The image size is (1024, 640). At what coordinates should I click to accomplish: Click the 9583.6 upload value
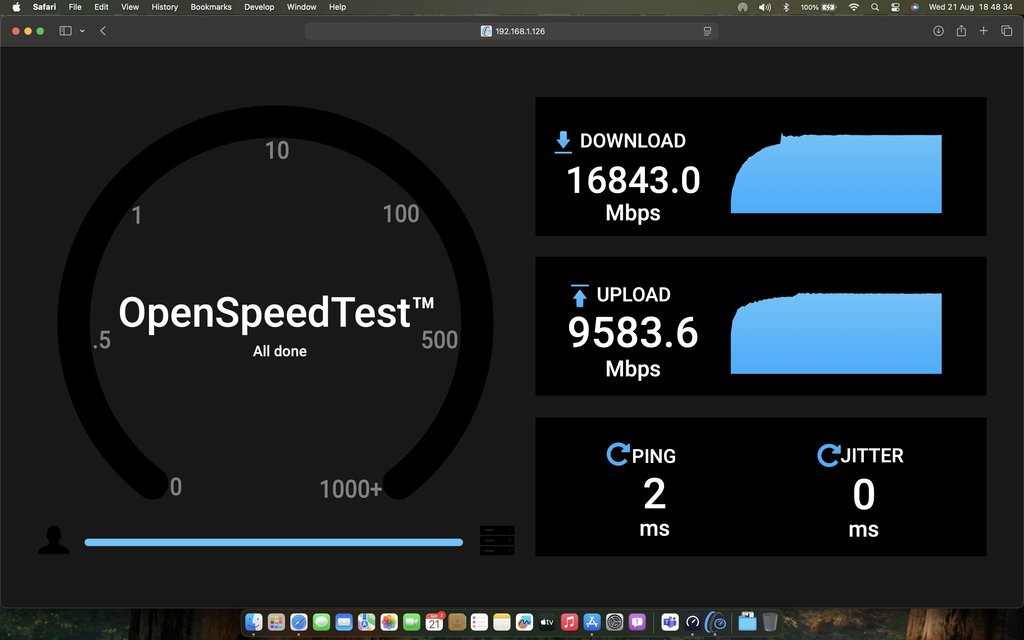tap(633, 332)
